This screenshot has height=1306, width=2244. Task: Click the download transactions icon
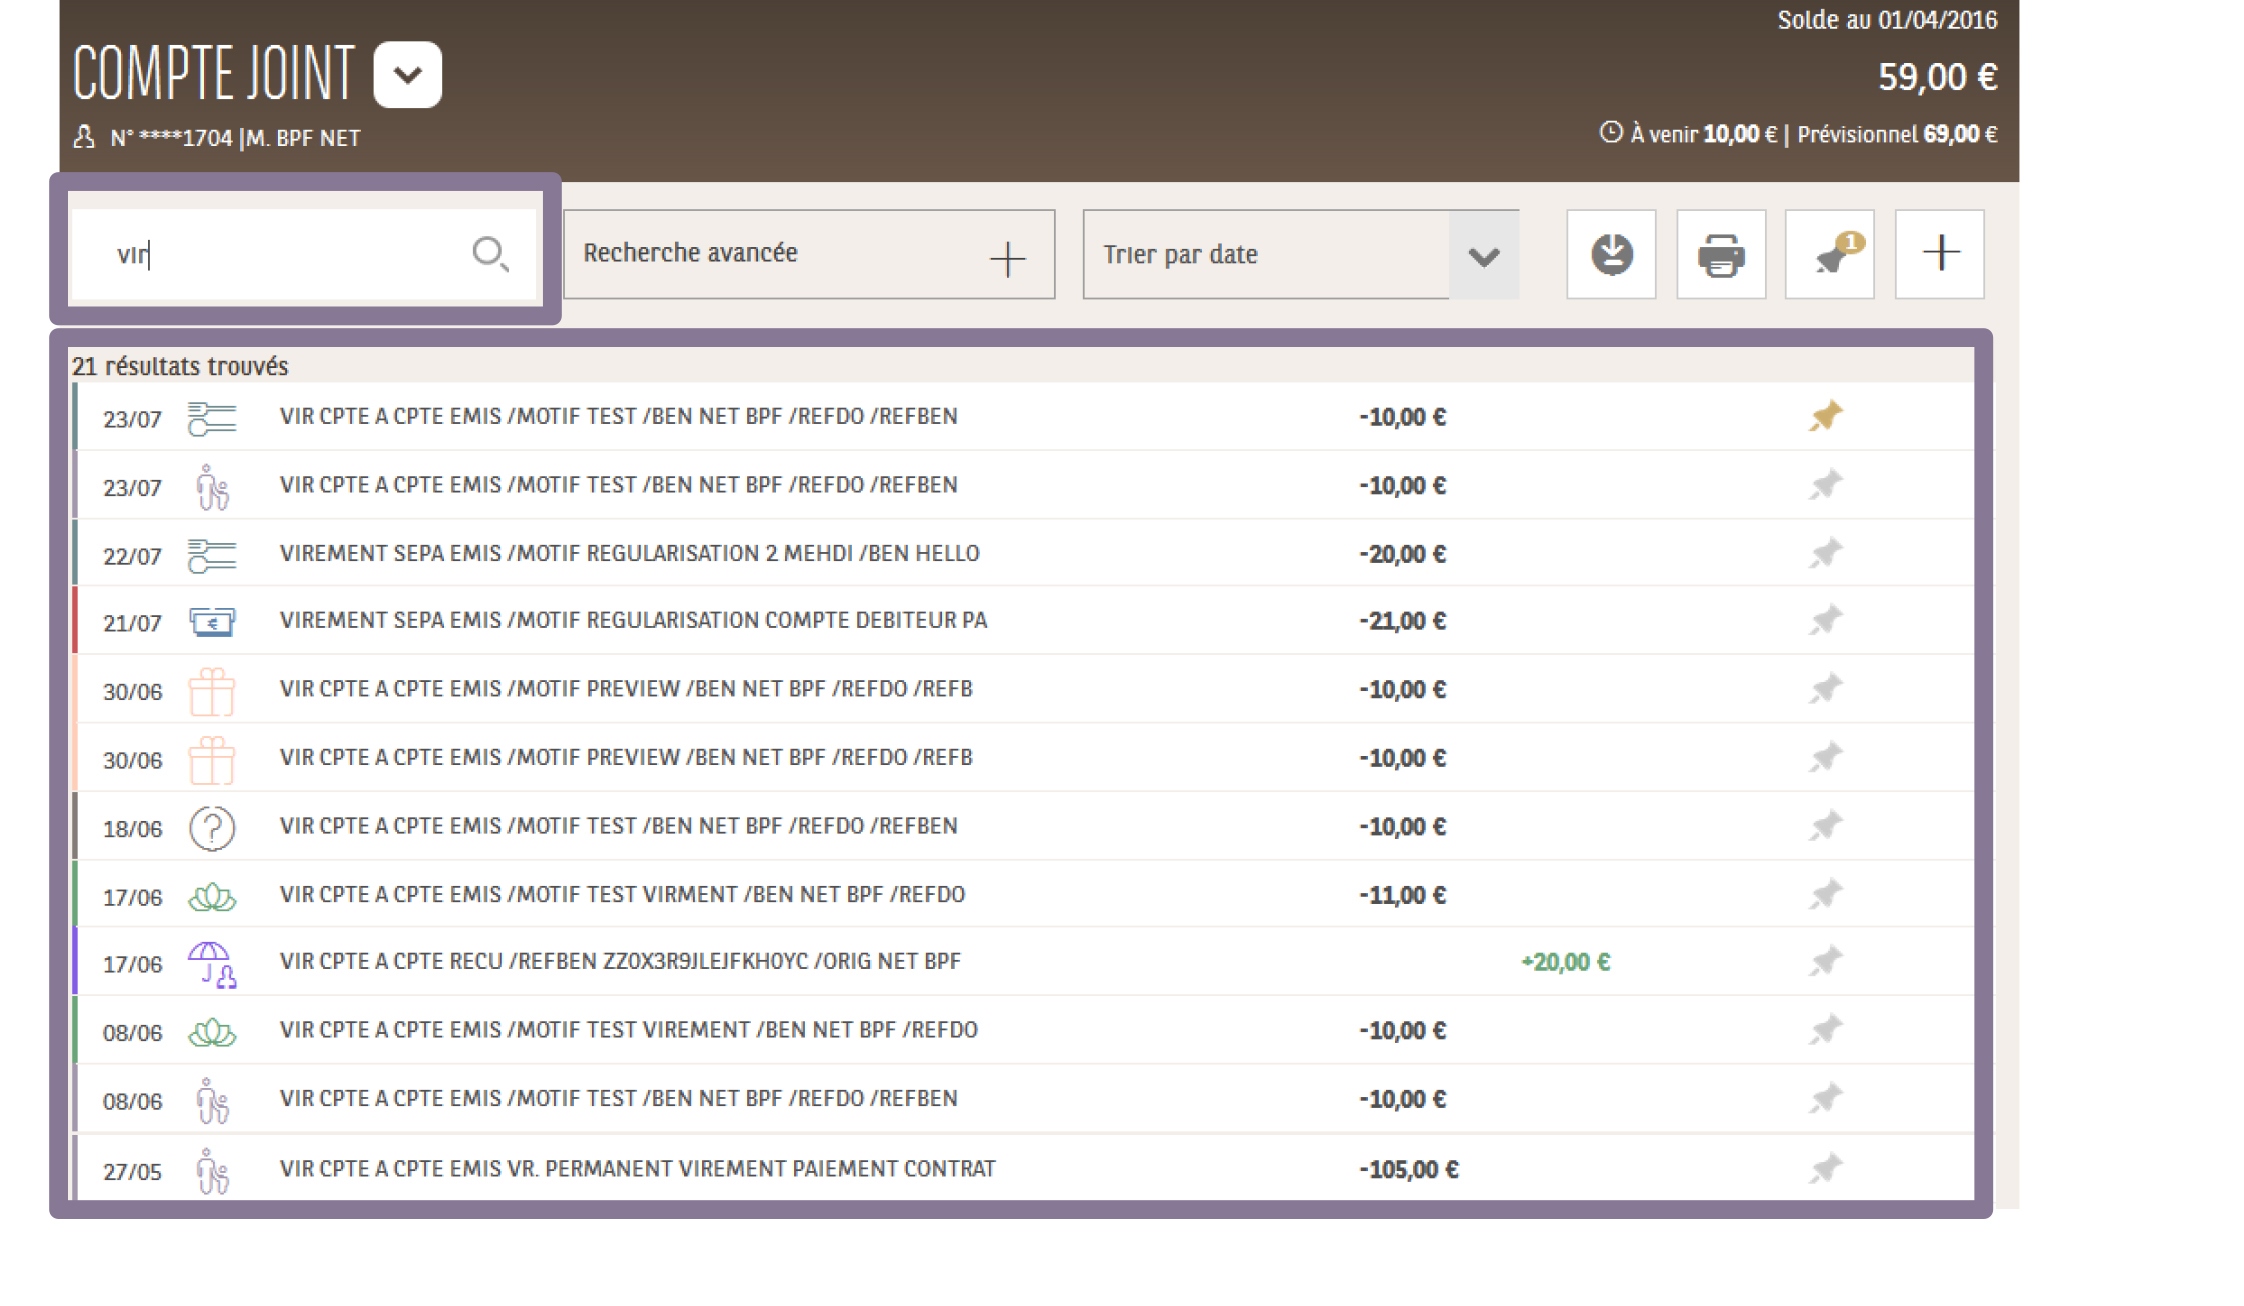[1611, 254]
